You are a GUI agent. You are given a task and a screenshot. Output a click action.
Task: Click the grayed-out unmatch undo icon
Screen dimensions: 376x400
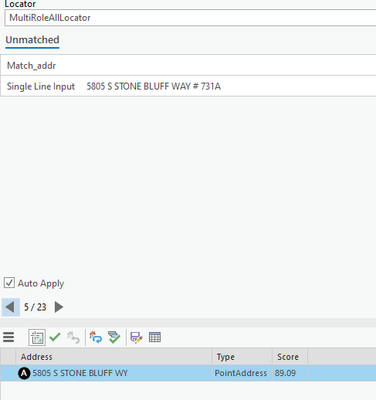tap(73, 337)
